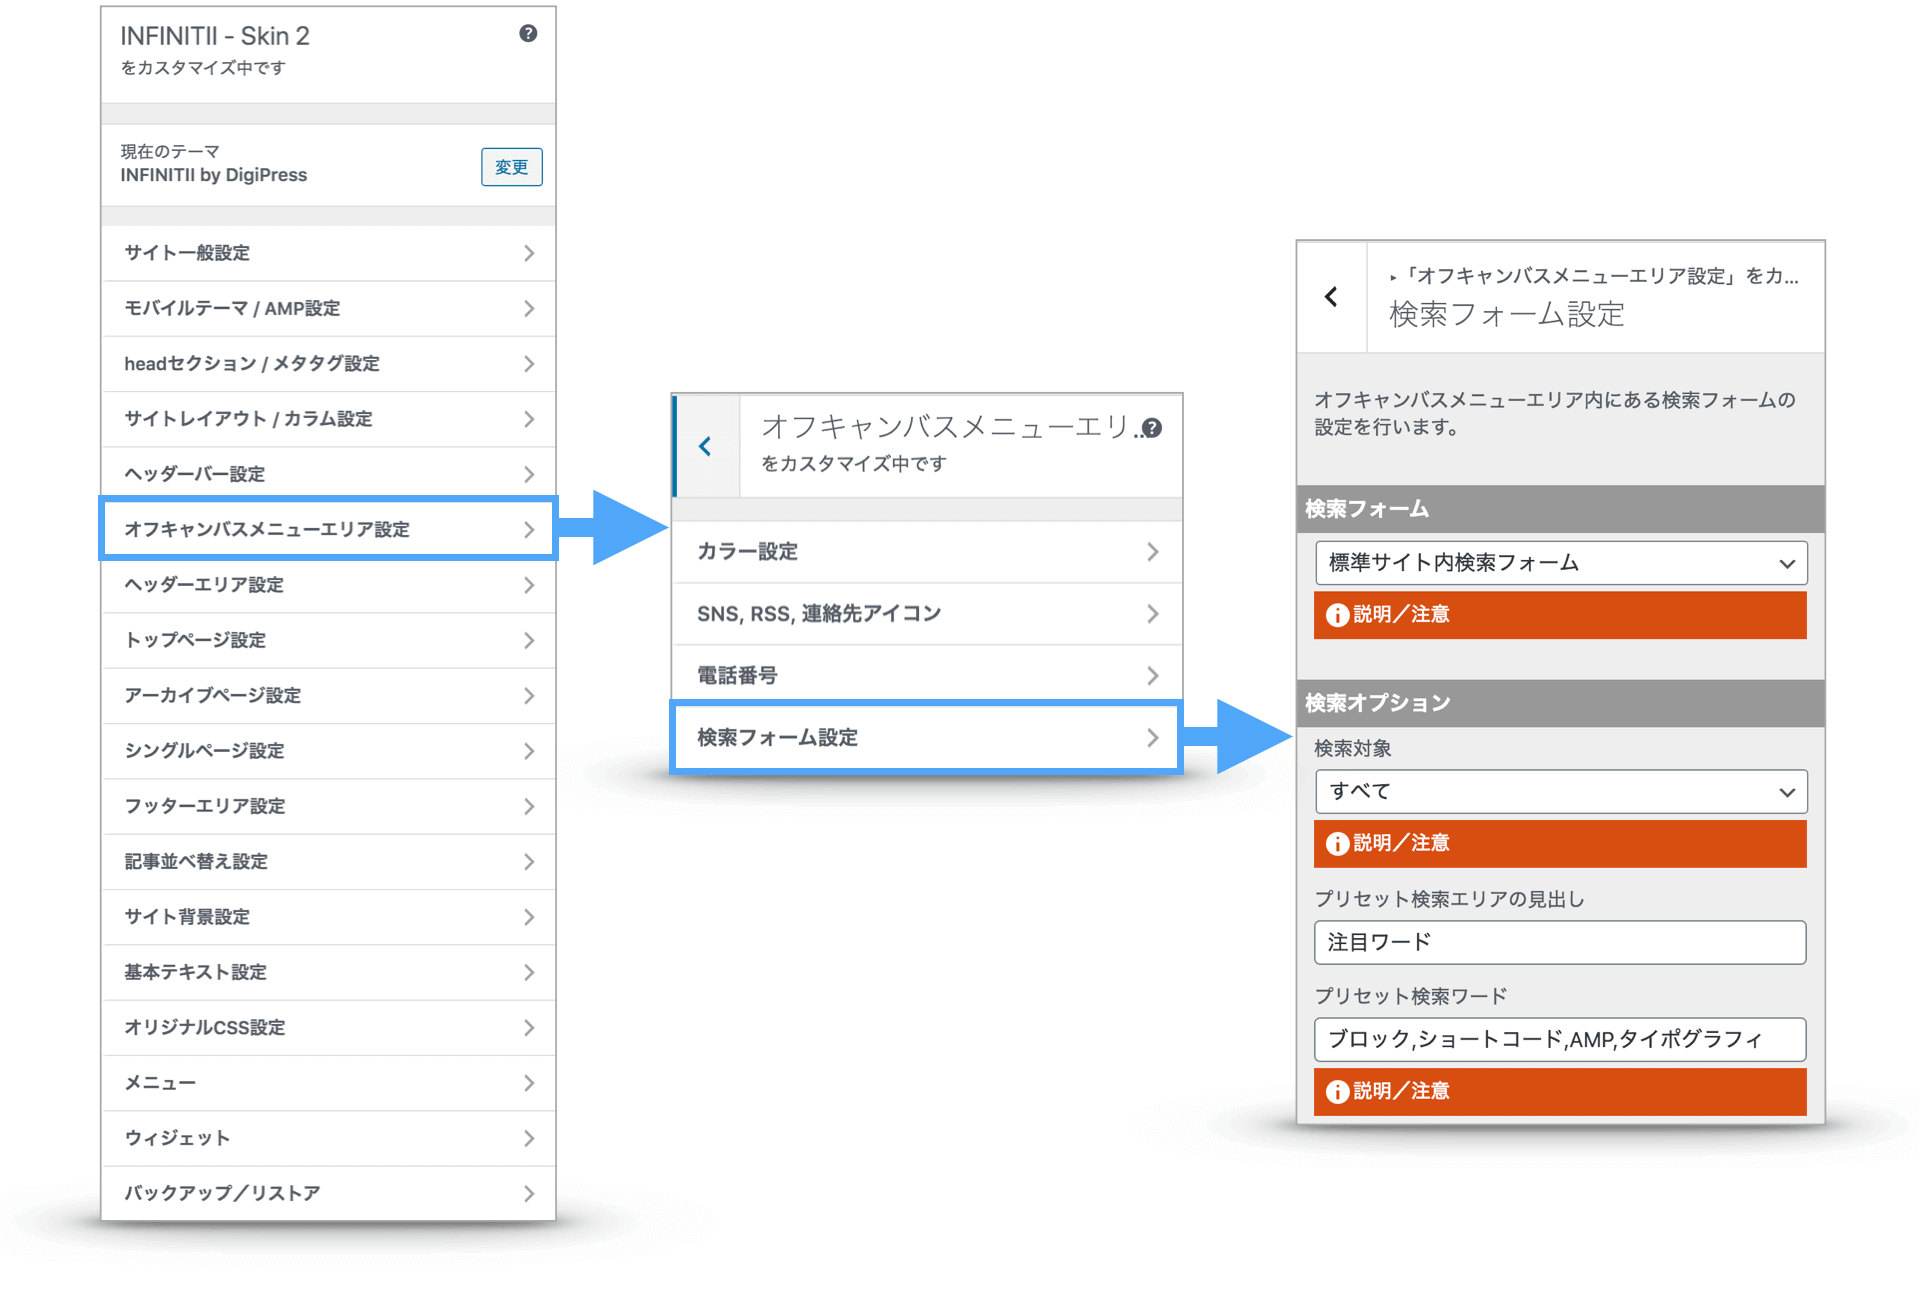Click help icon in off-canvas menu panel header
1920x1290 pixels.
[1152, 428]
